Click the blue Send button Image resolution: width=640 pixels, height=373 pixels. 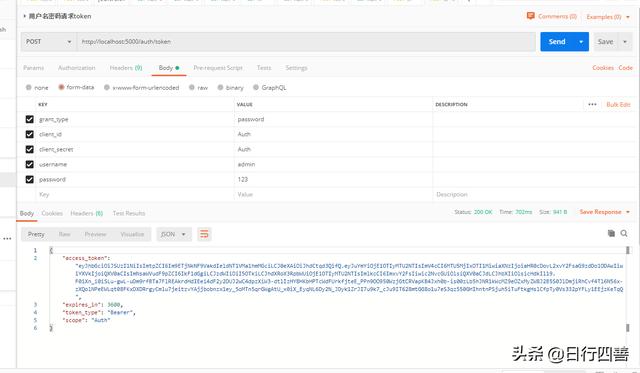pyautogui.click(x=557, y=42)
